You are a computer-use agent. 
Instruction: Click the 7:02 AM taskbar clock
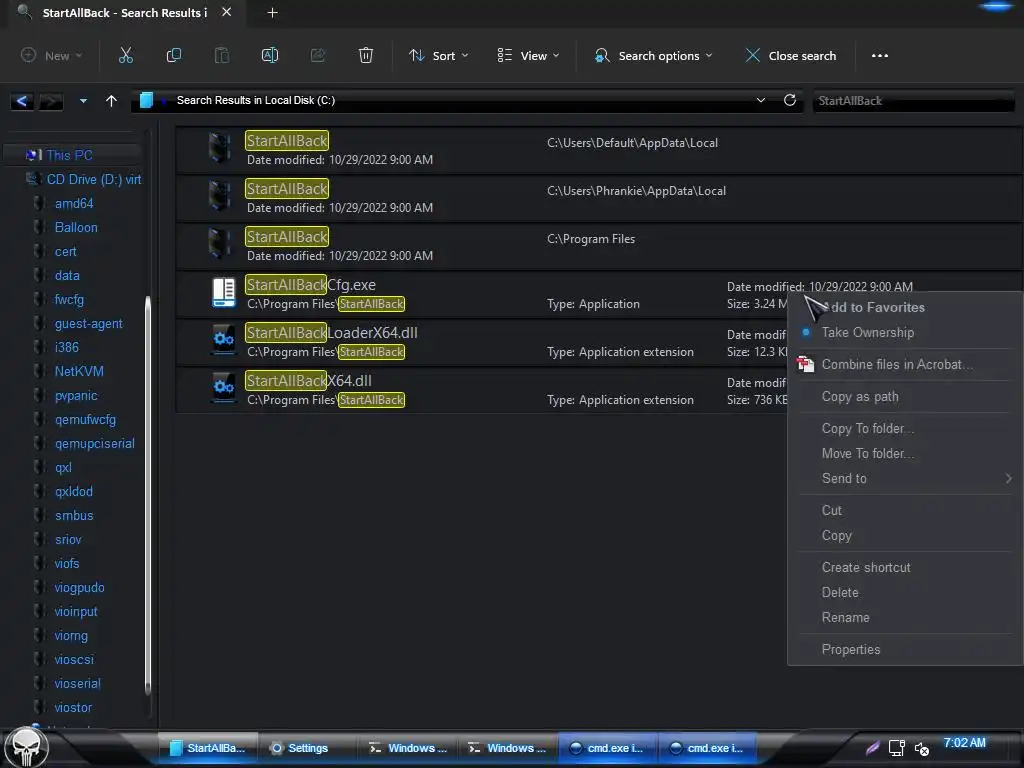tap(965, 743)
